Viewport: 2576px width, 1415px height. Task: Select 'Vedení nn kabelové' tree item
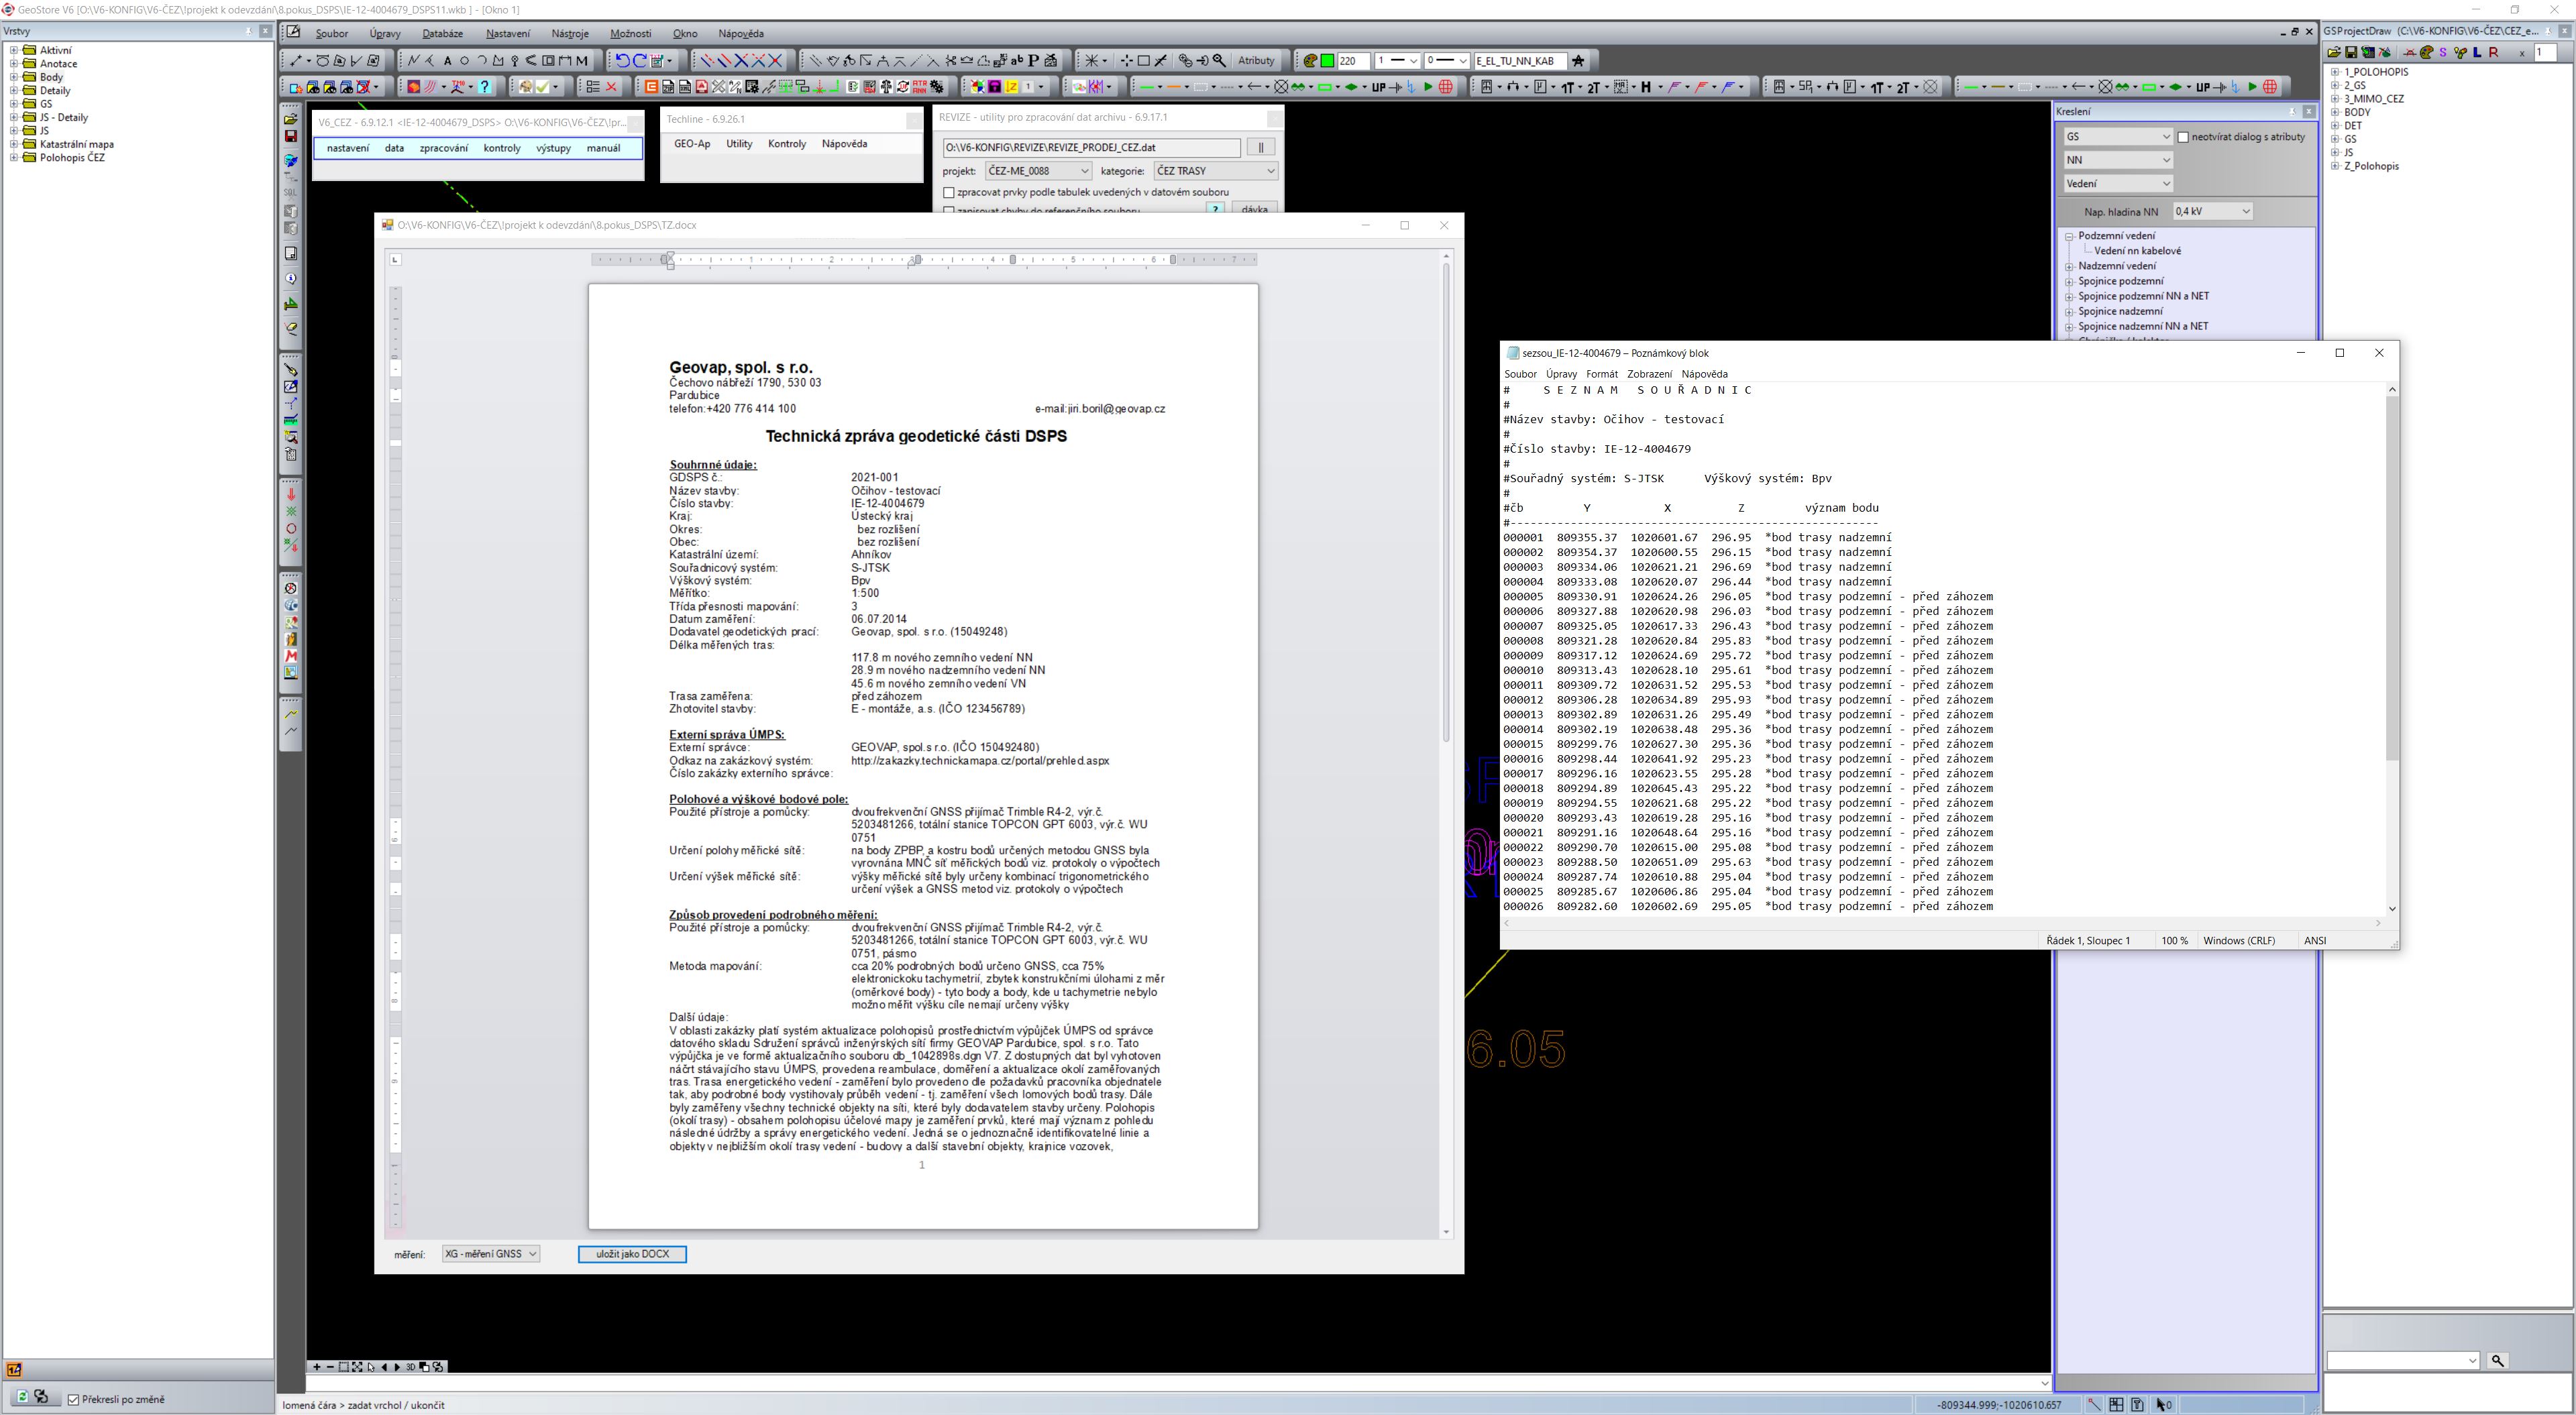[x=2137, y=251]
